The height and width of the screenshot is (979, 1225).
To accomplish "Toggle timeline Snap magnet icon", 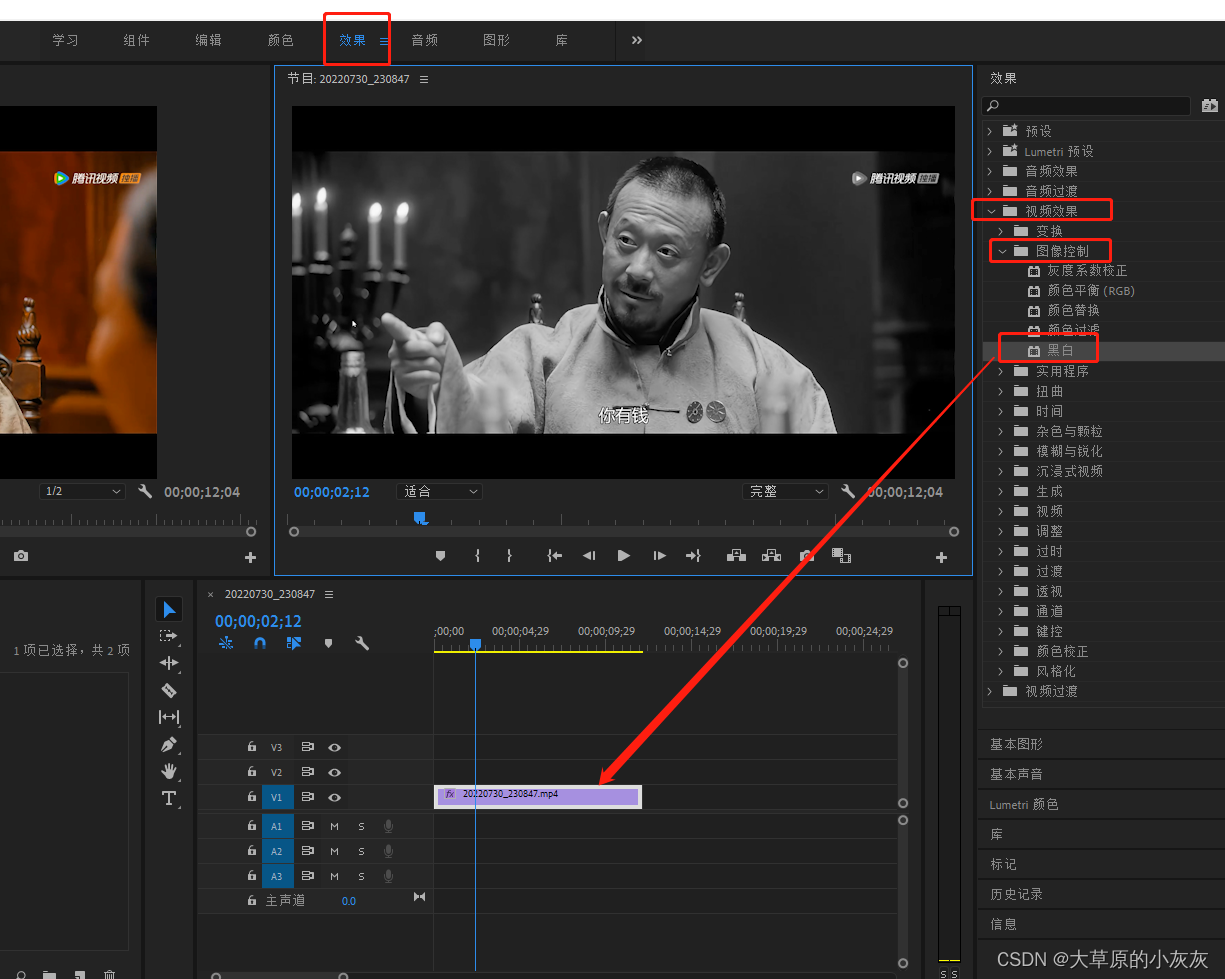I will pos(260,644).
